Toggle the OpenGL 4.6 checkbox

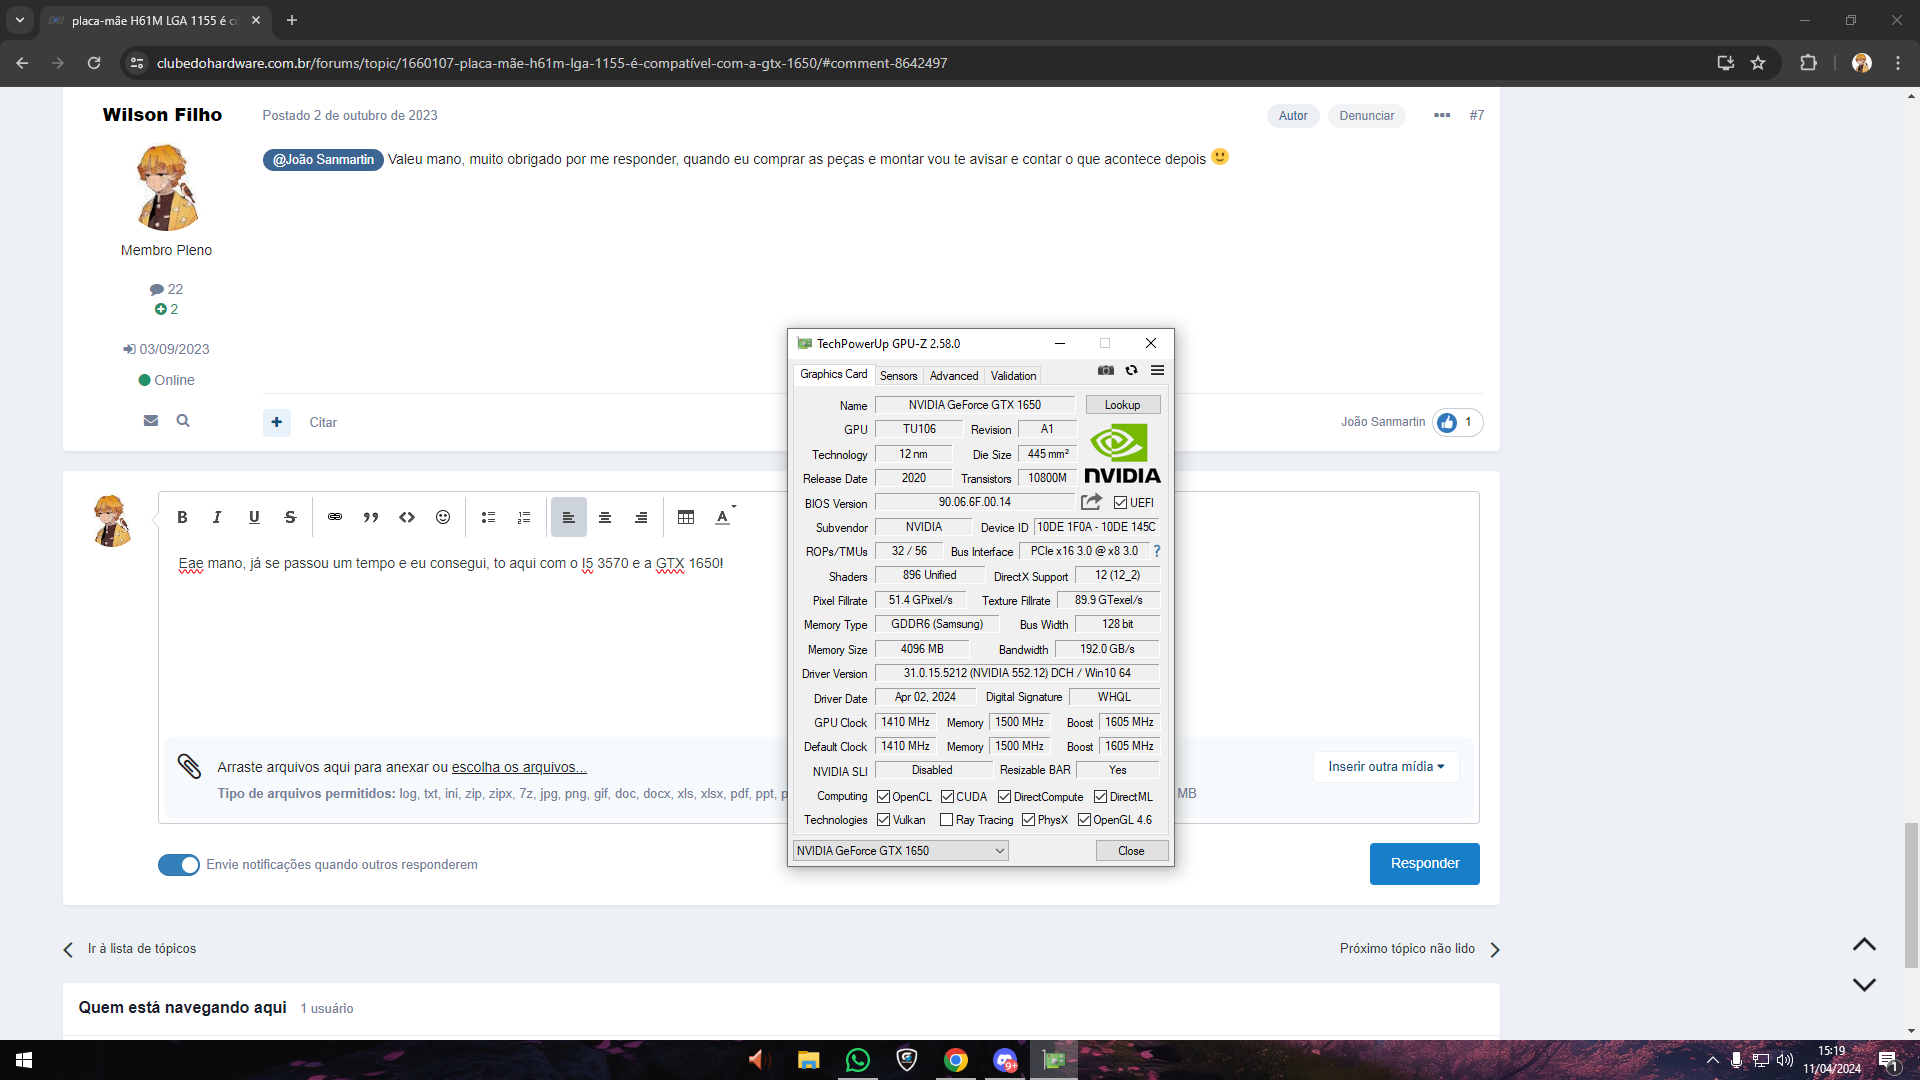click(1084, 820)
